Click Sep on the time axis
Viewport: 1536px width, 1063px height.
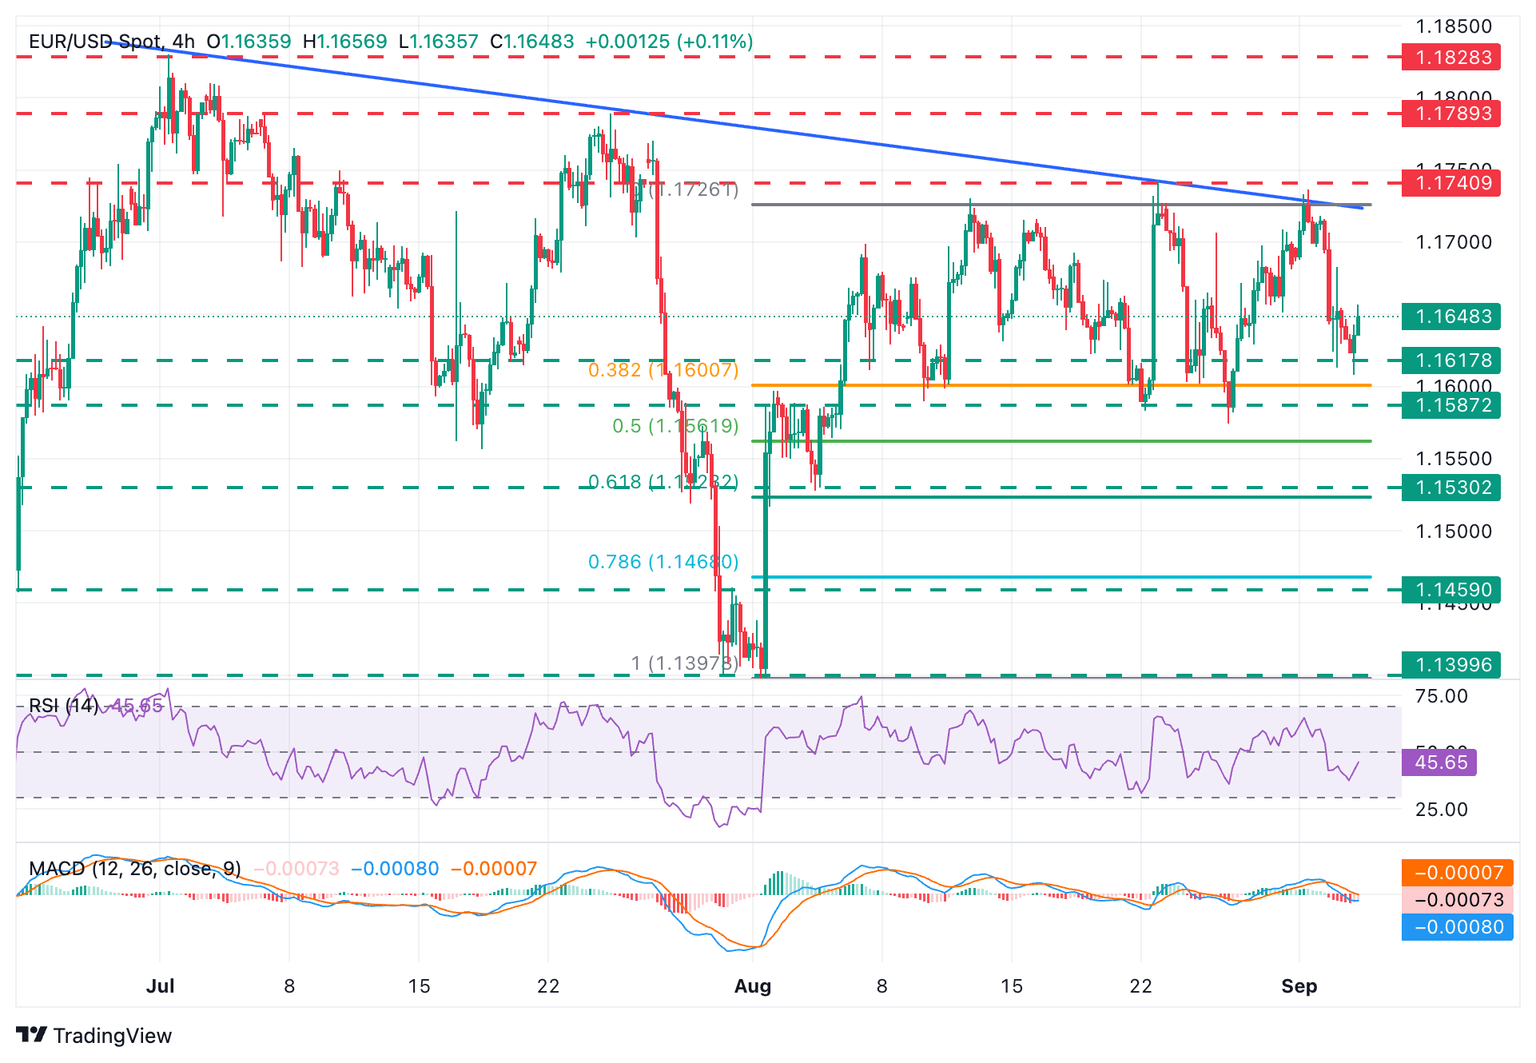pyautogui.click(x=1300, y=986)
